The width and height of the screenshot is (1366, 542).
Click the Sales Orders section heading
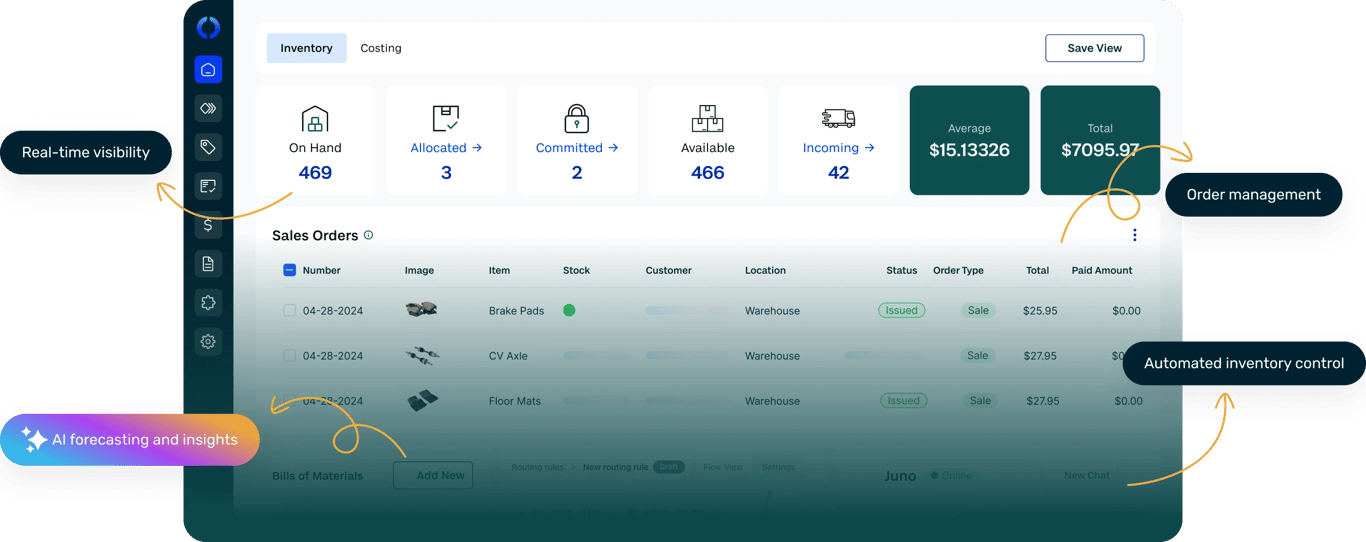point(315,236)
